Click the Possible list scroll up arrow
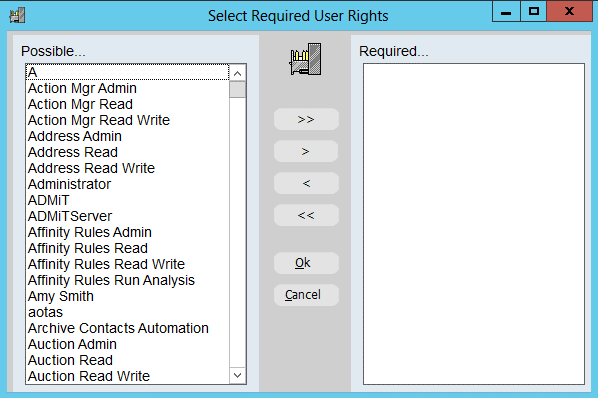The height and width of the screenshot is (398, 598). tap(238, 73)
